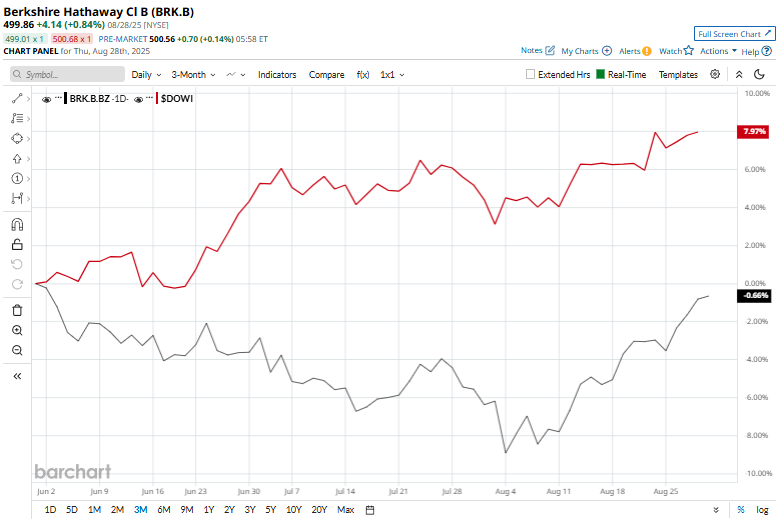Screen dimensions: 776x527
Task: Open the Indicators menu
Action: 277,75
